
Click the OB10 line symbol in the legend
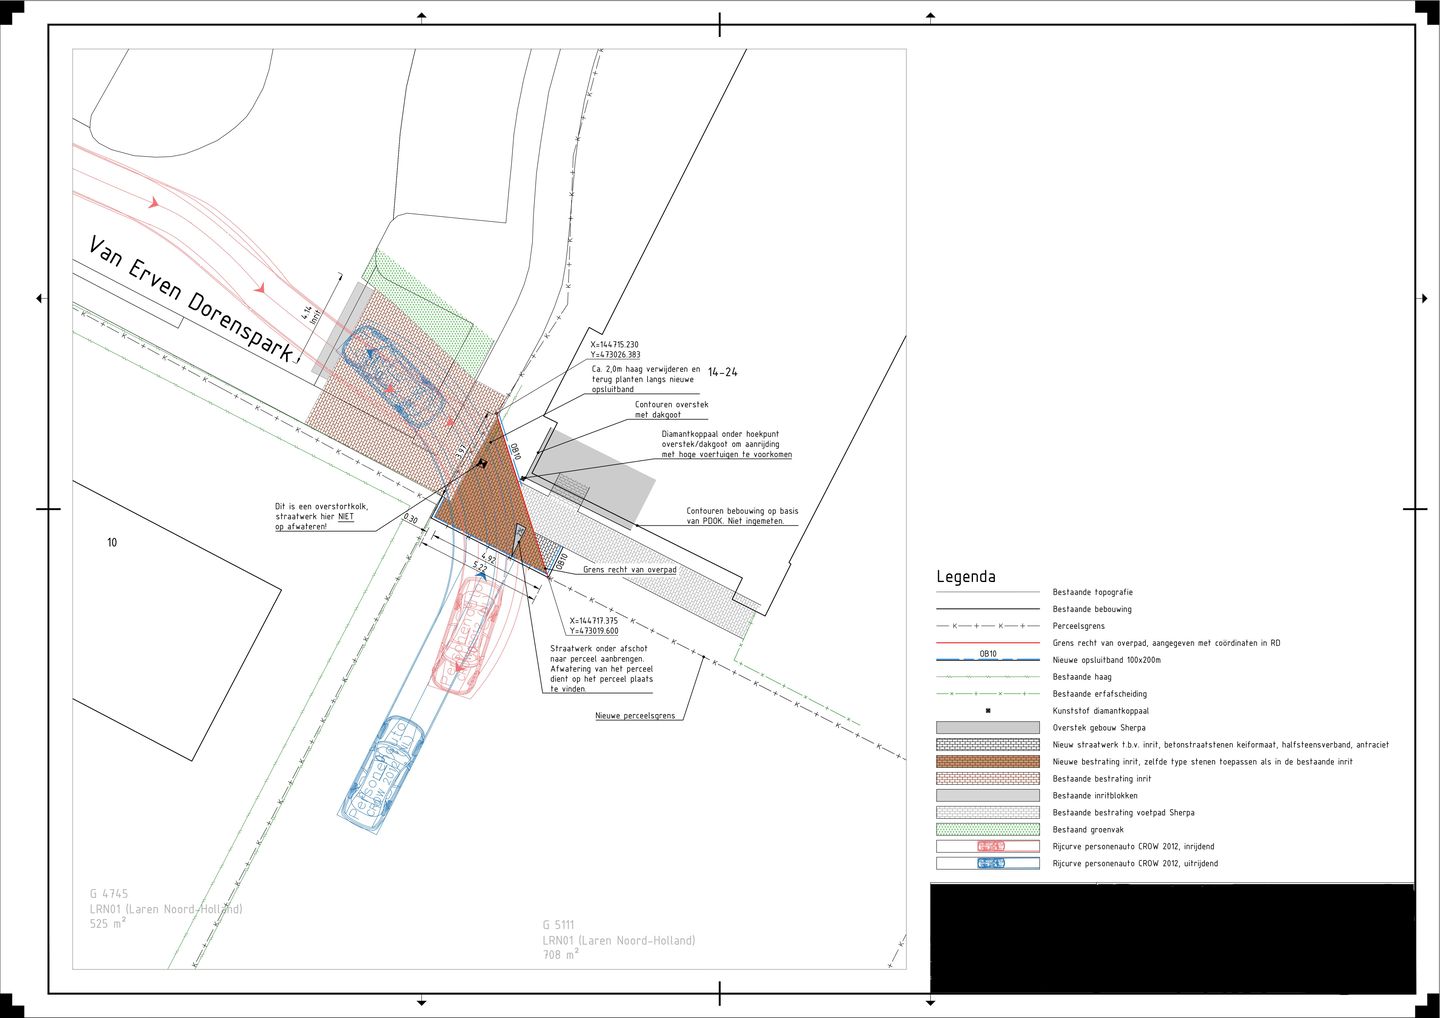click(987, 657)
